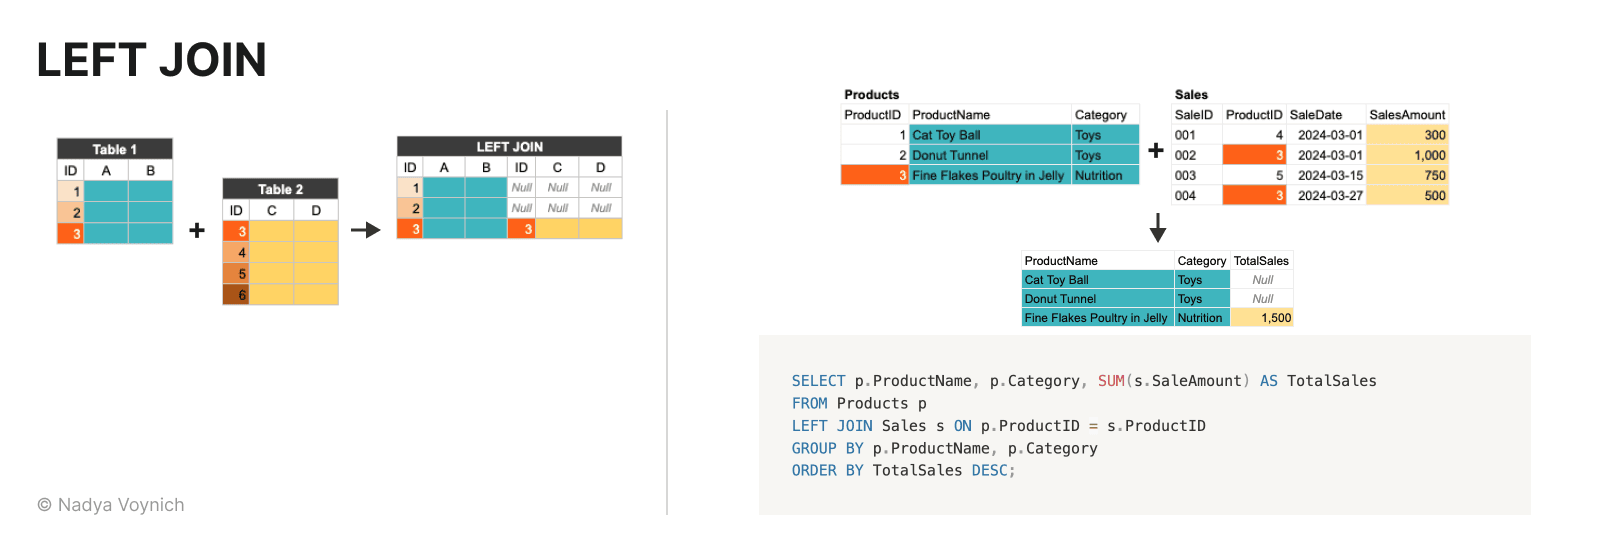Select the dark Table 2 header bar
Viewport: 1600px width, 543px height.
(x=280, y=189)
